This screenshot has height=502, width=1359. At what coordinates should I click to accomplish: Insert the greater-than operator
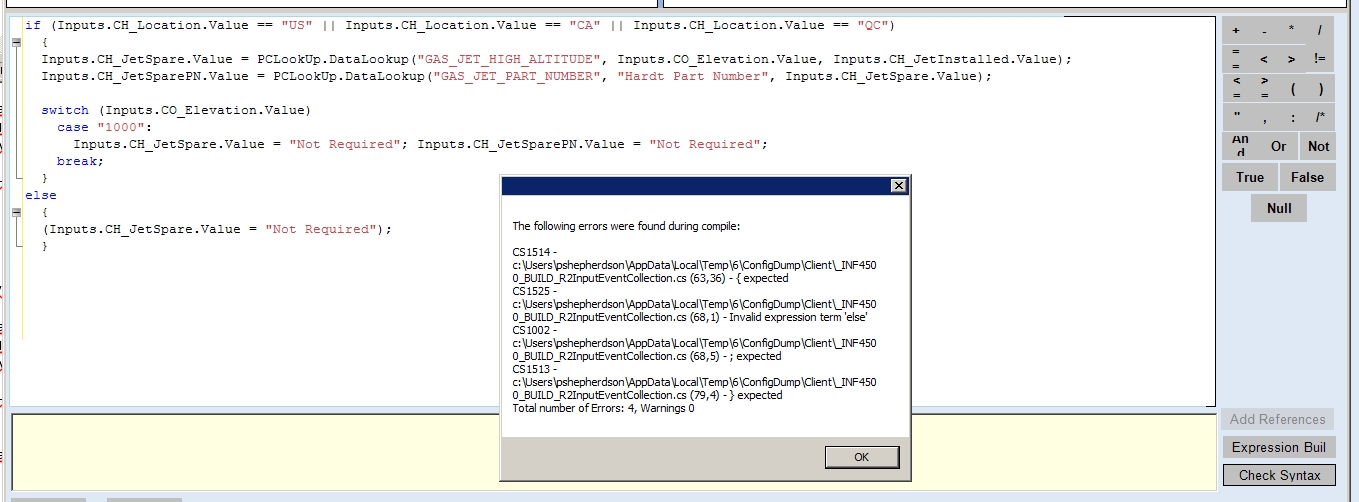click(x=1292, y=59)
